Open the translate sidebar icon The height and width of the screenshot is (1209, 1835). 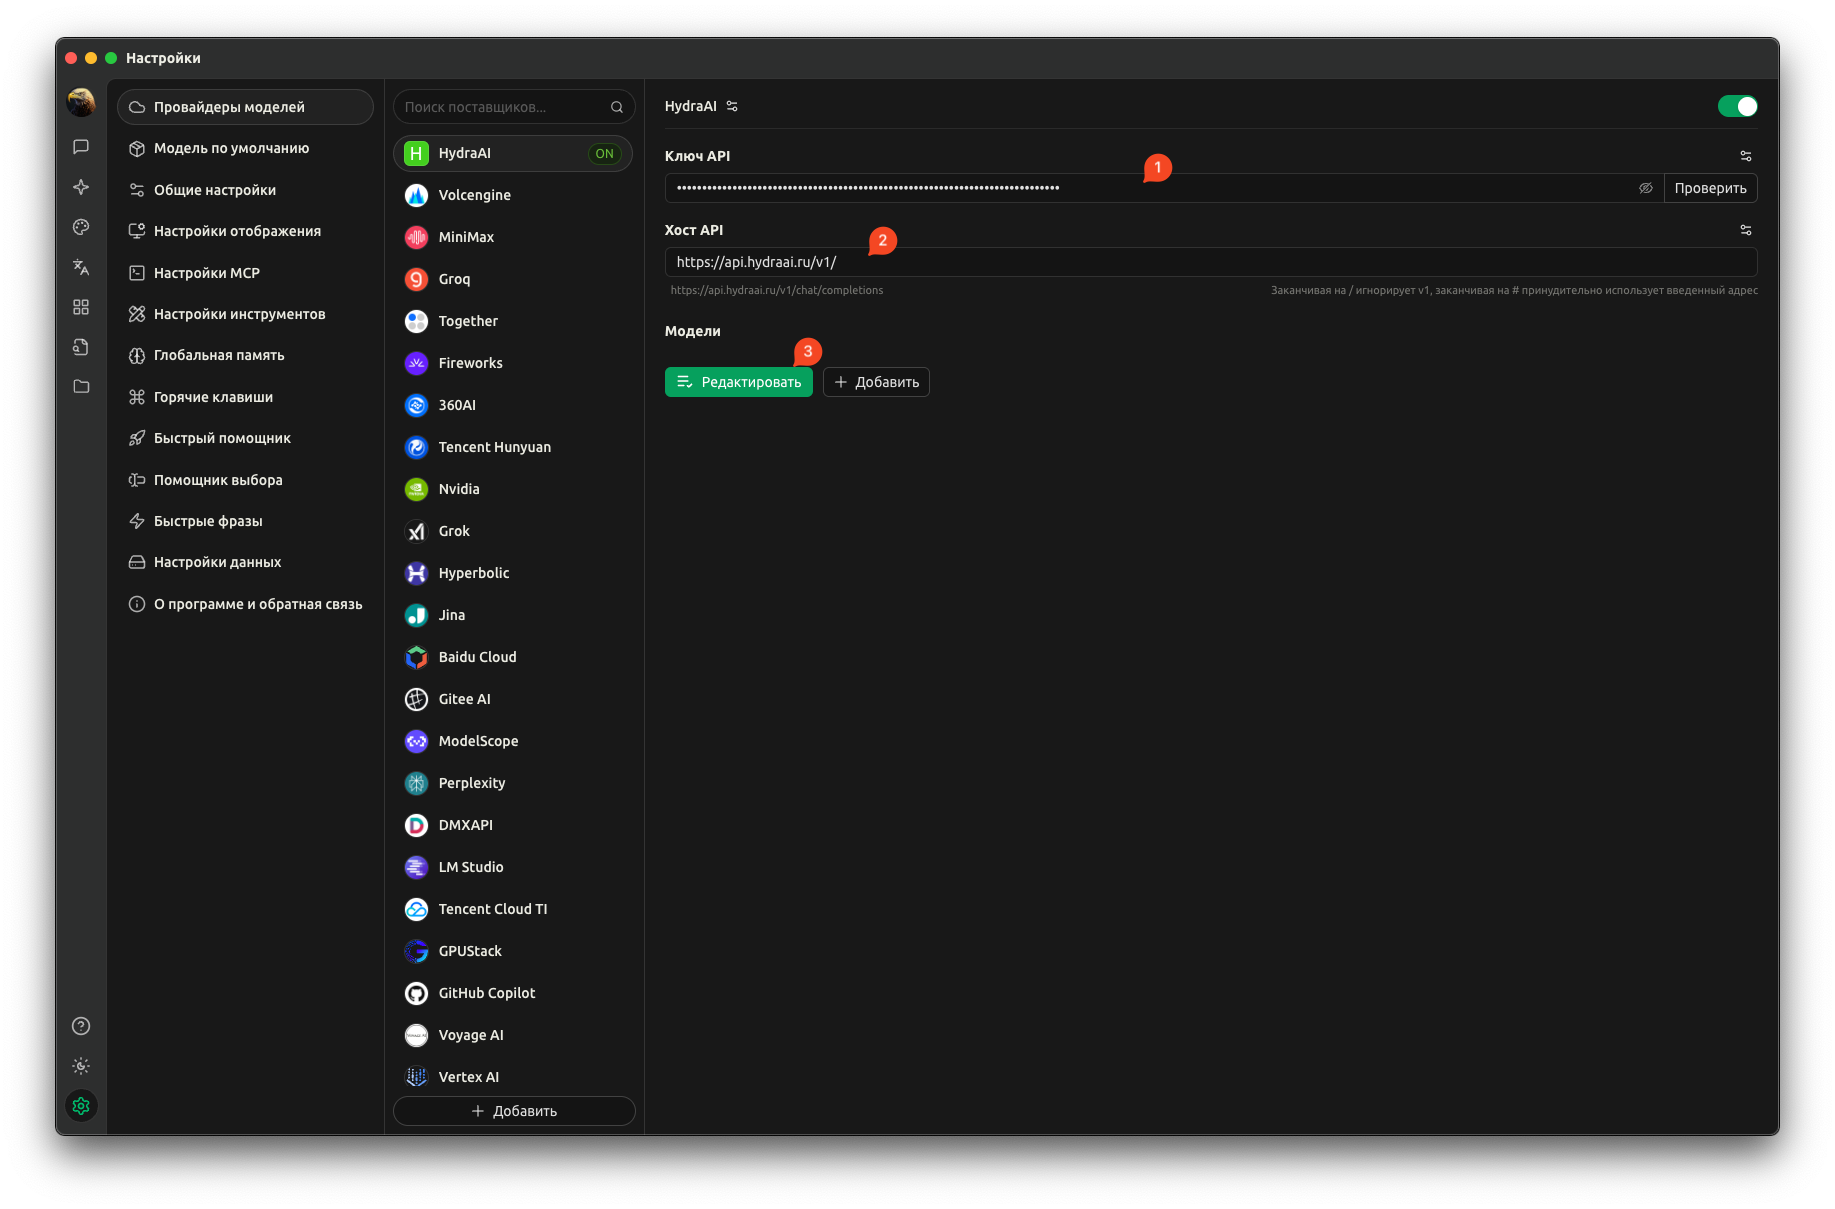tap(81, 267)
